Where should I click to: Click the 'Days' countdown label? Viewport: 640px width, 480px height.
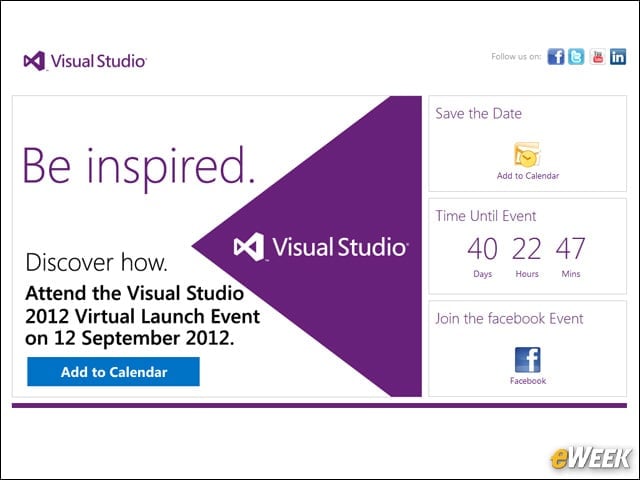tap(482, 274)
